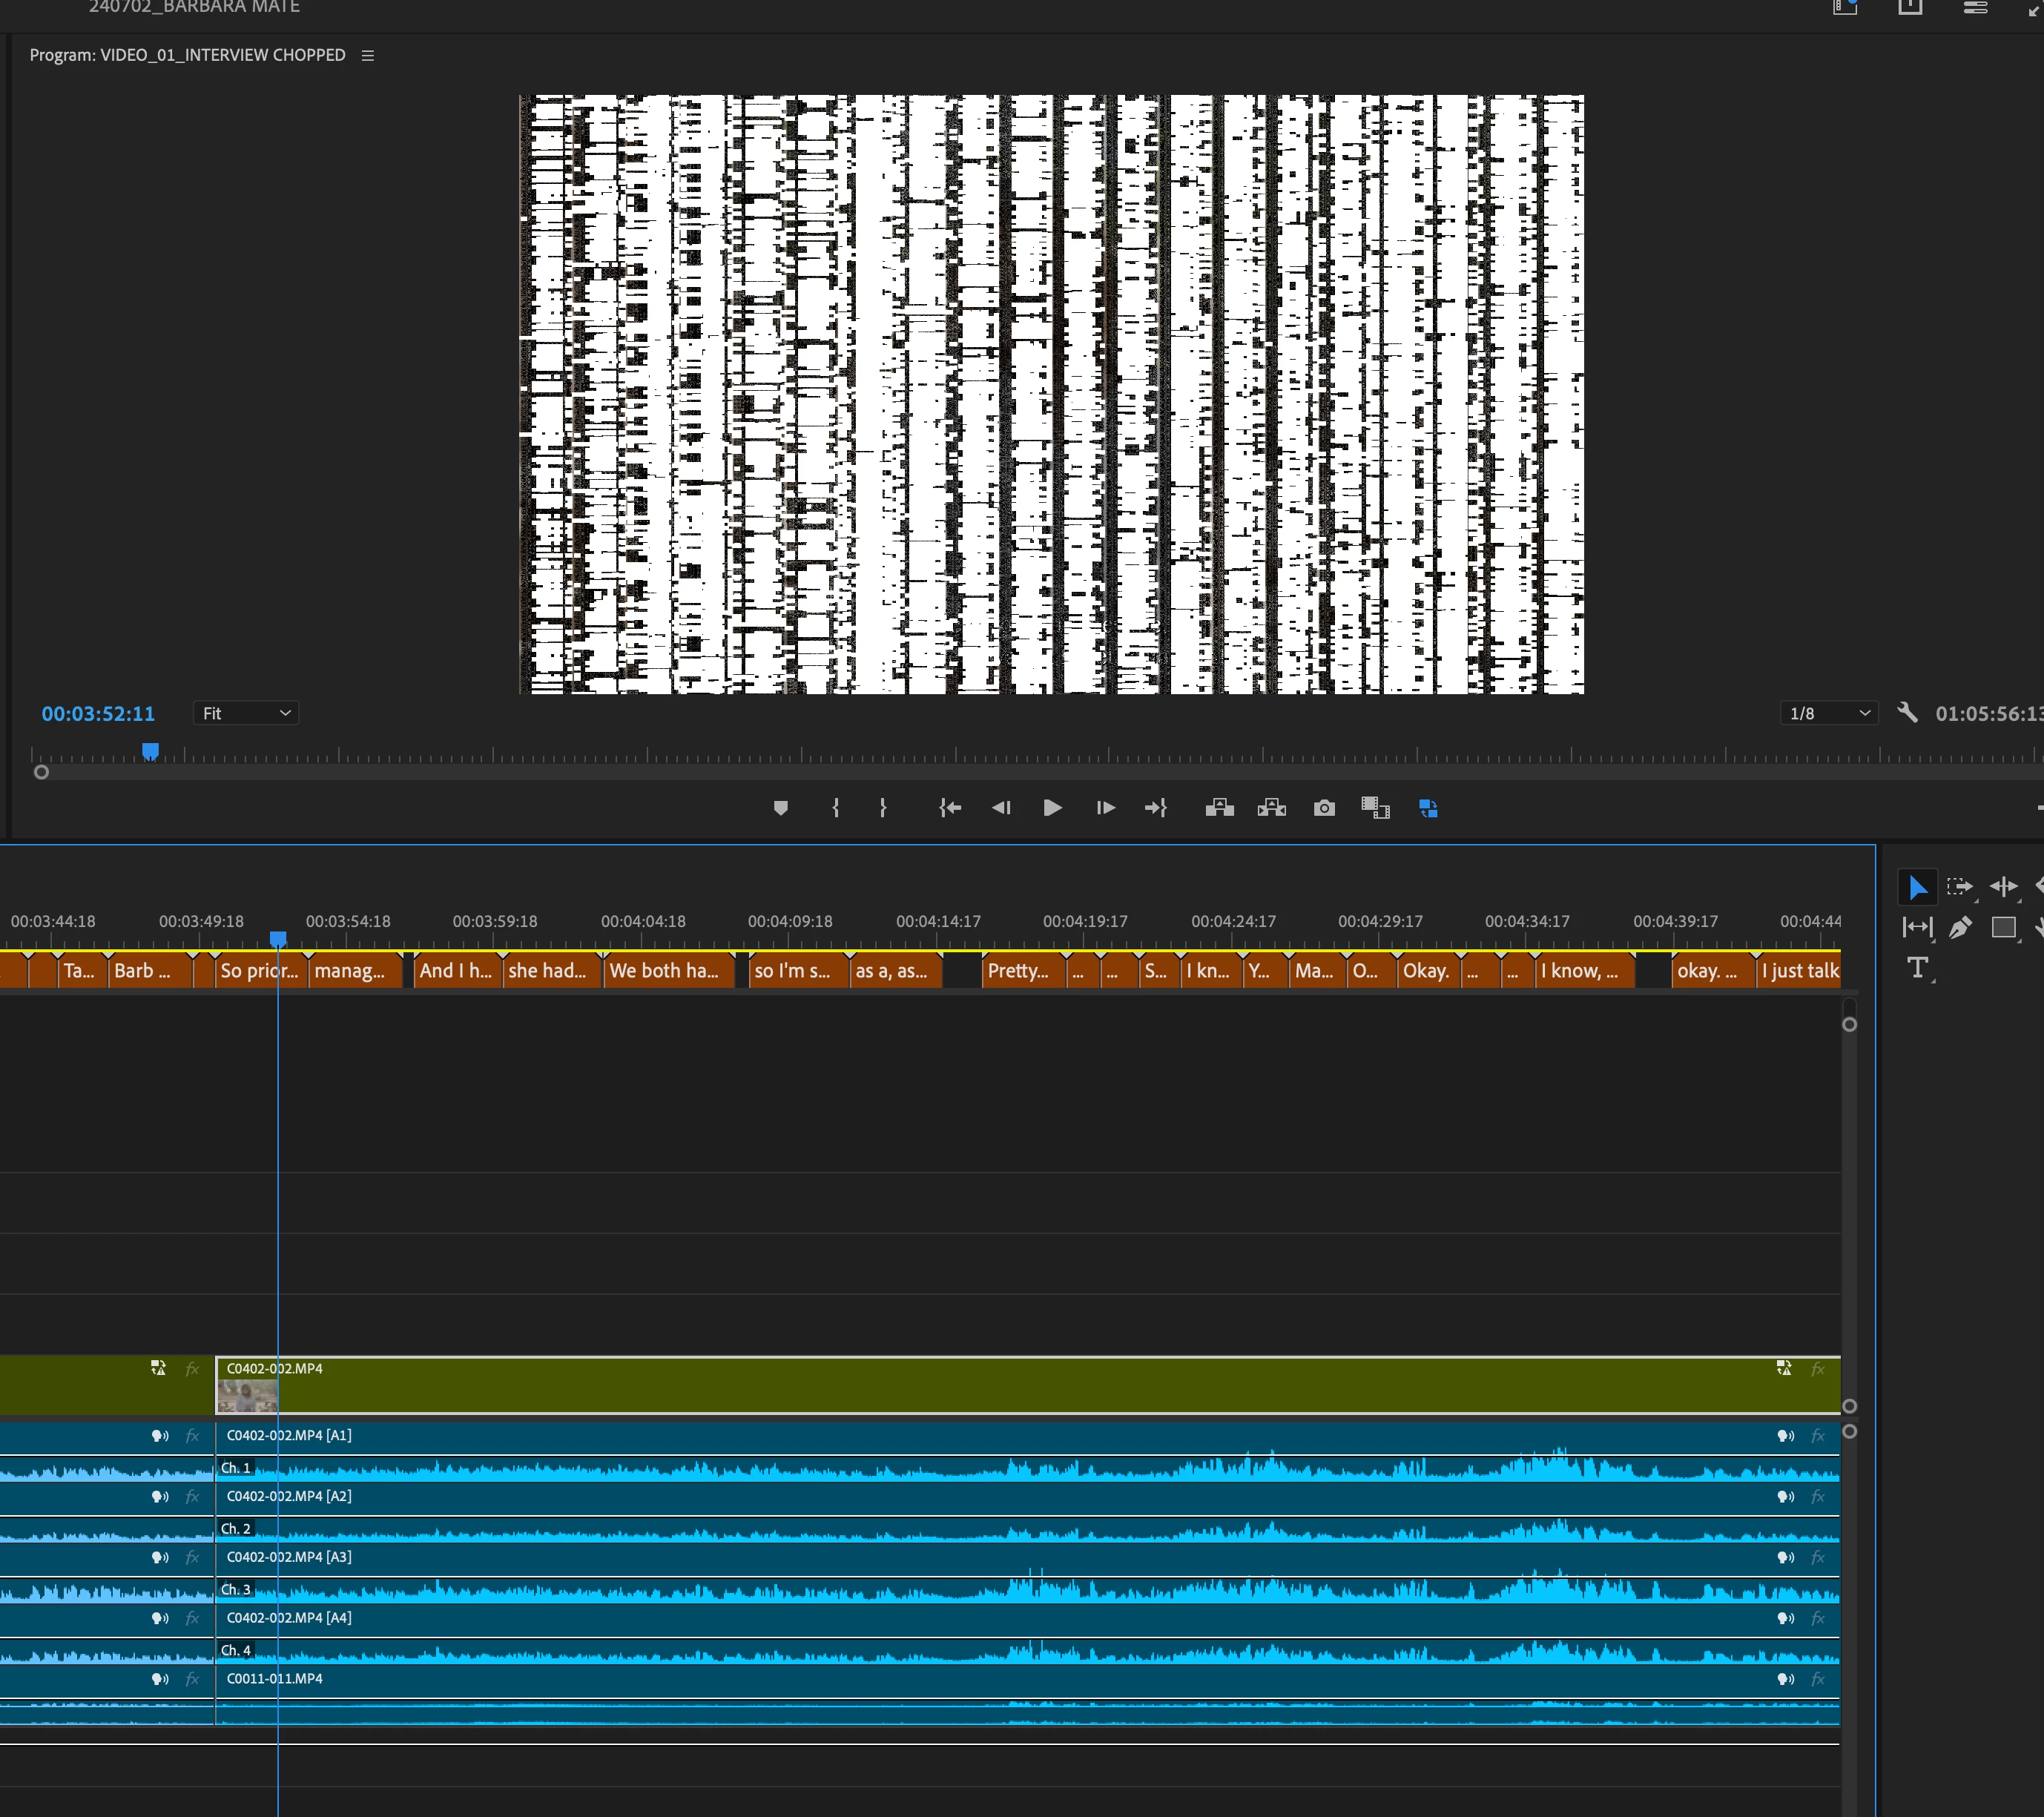Select the Pen tool
Viewport: 2044px width, 1817px height.
click(x=1960, y=928)
